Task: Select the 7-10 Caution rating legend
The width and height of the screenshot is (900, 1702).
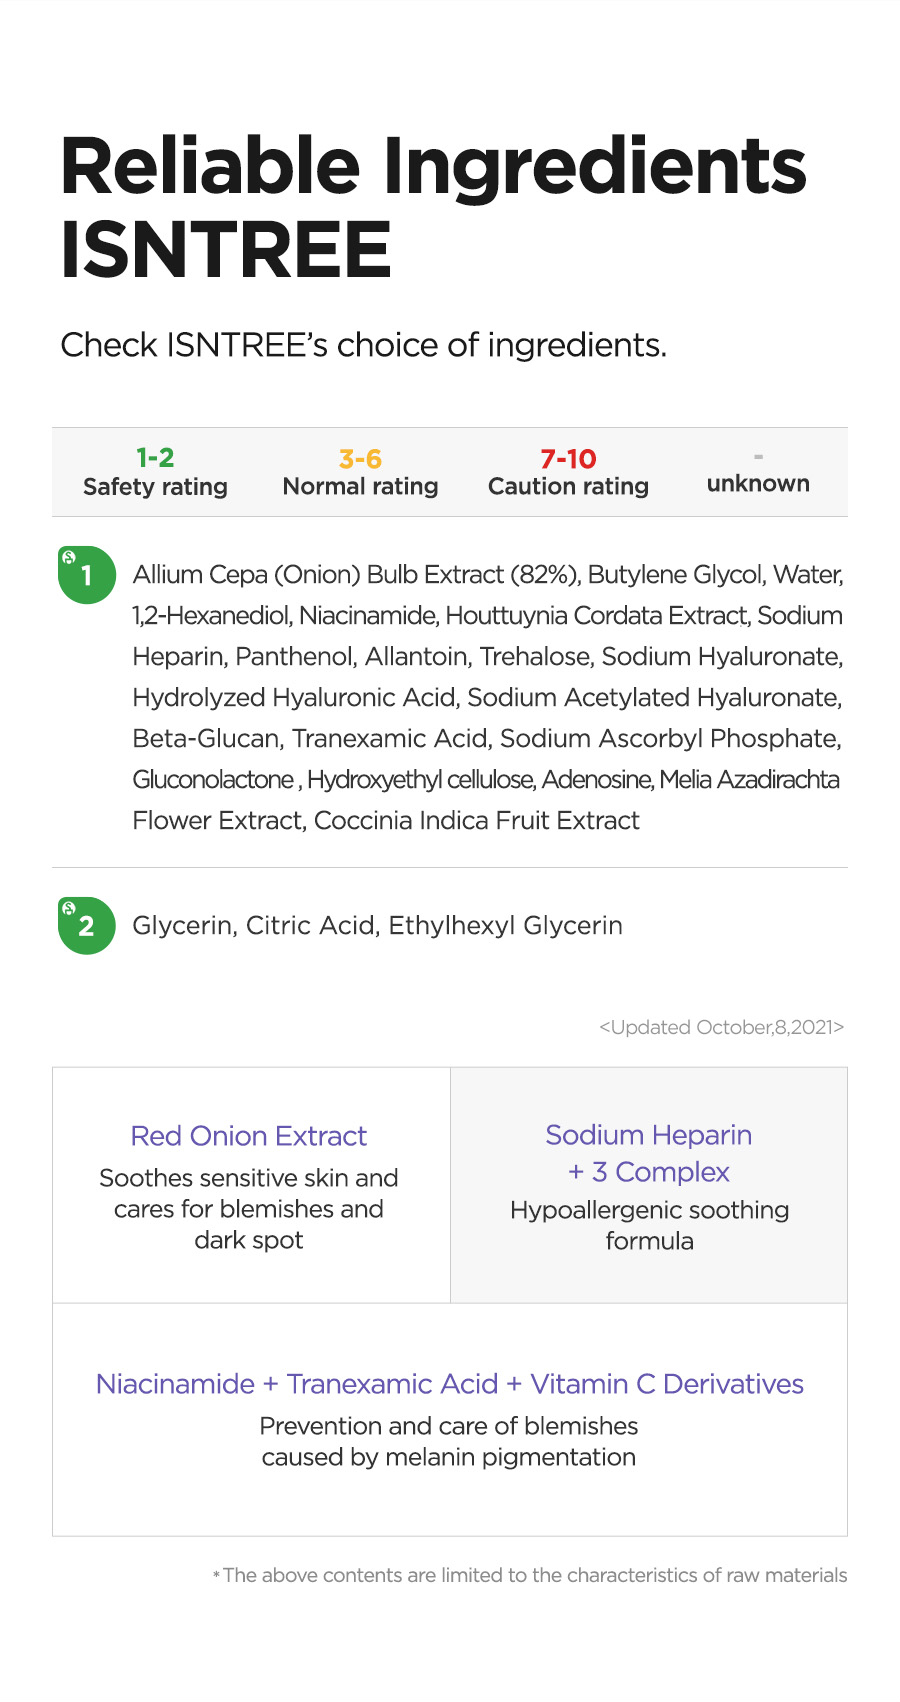Action: point(568,472)
